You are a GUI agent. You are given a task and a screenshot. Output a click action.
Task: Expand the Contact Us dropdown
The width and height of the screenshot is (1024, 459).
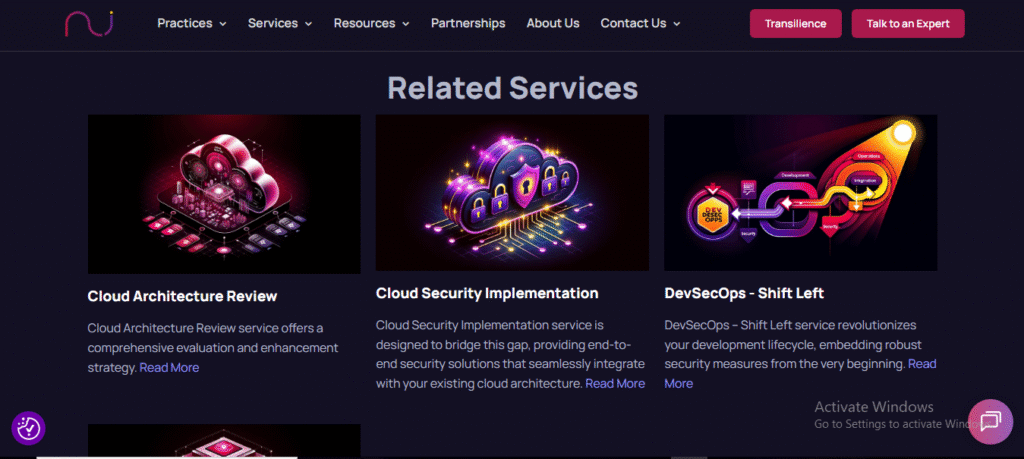640,23
